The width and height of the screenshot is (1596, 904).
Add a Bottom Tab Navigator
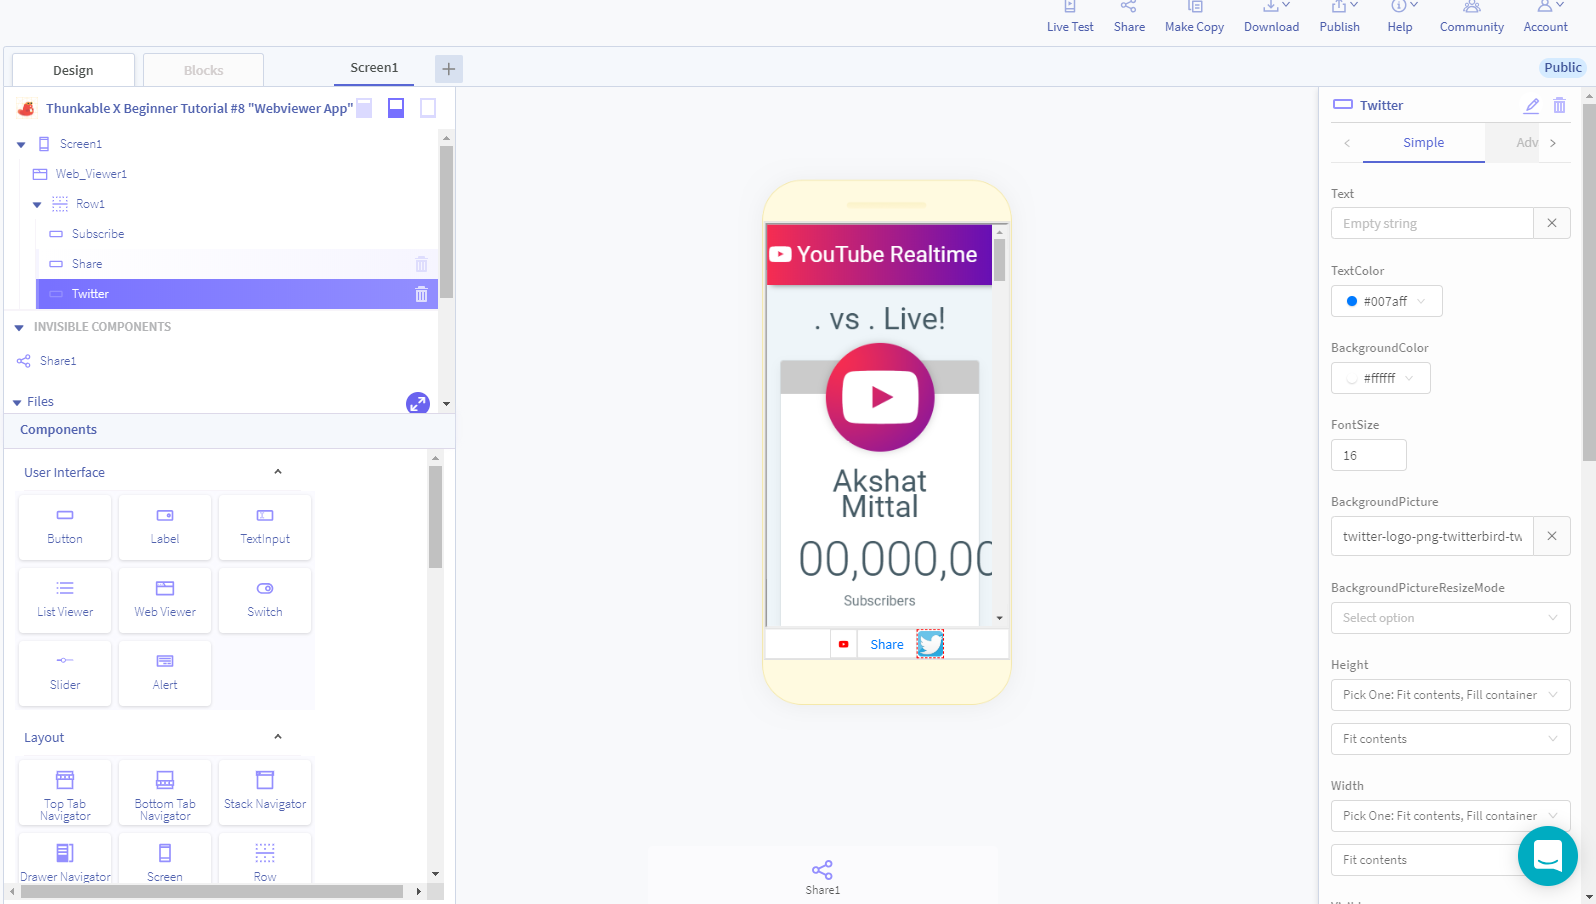tap(165, 792)
